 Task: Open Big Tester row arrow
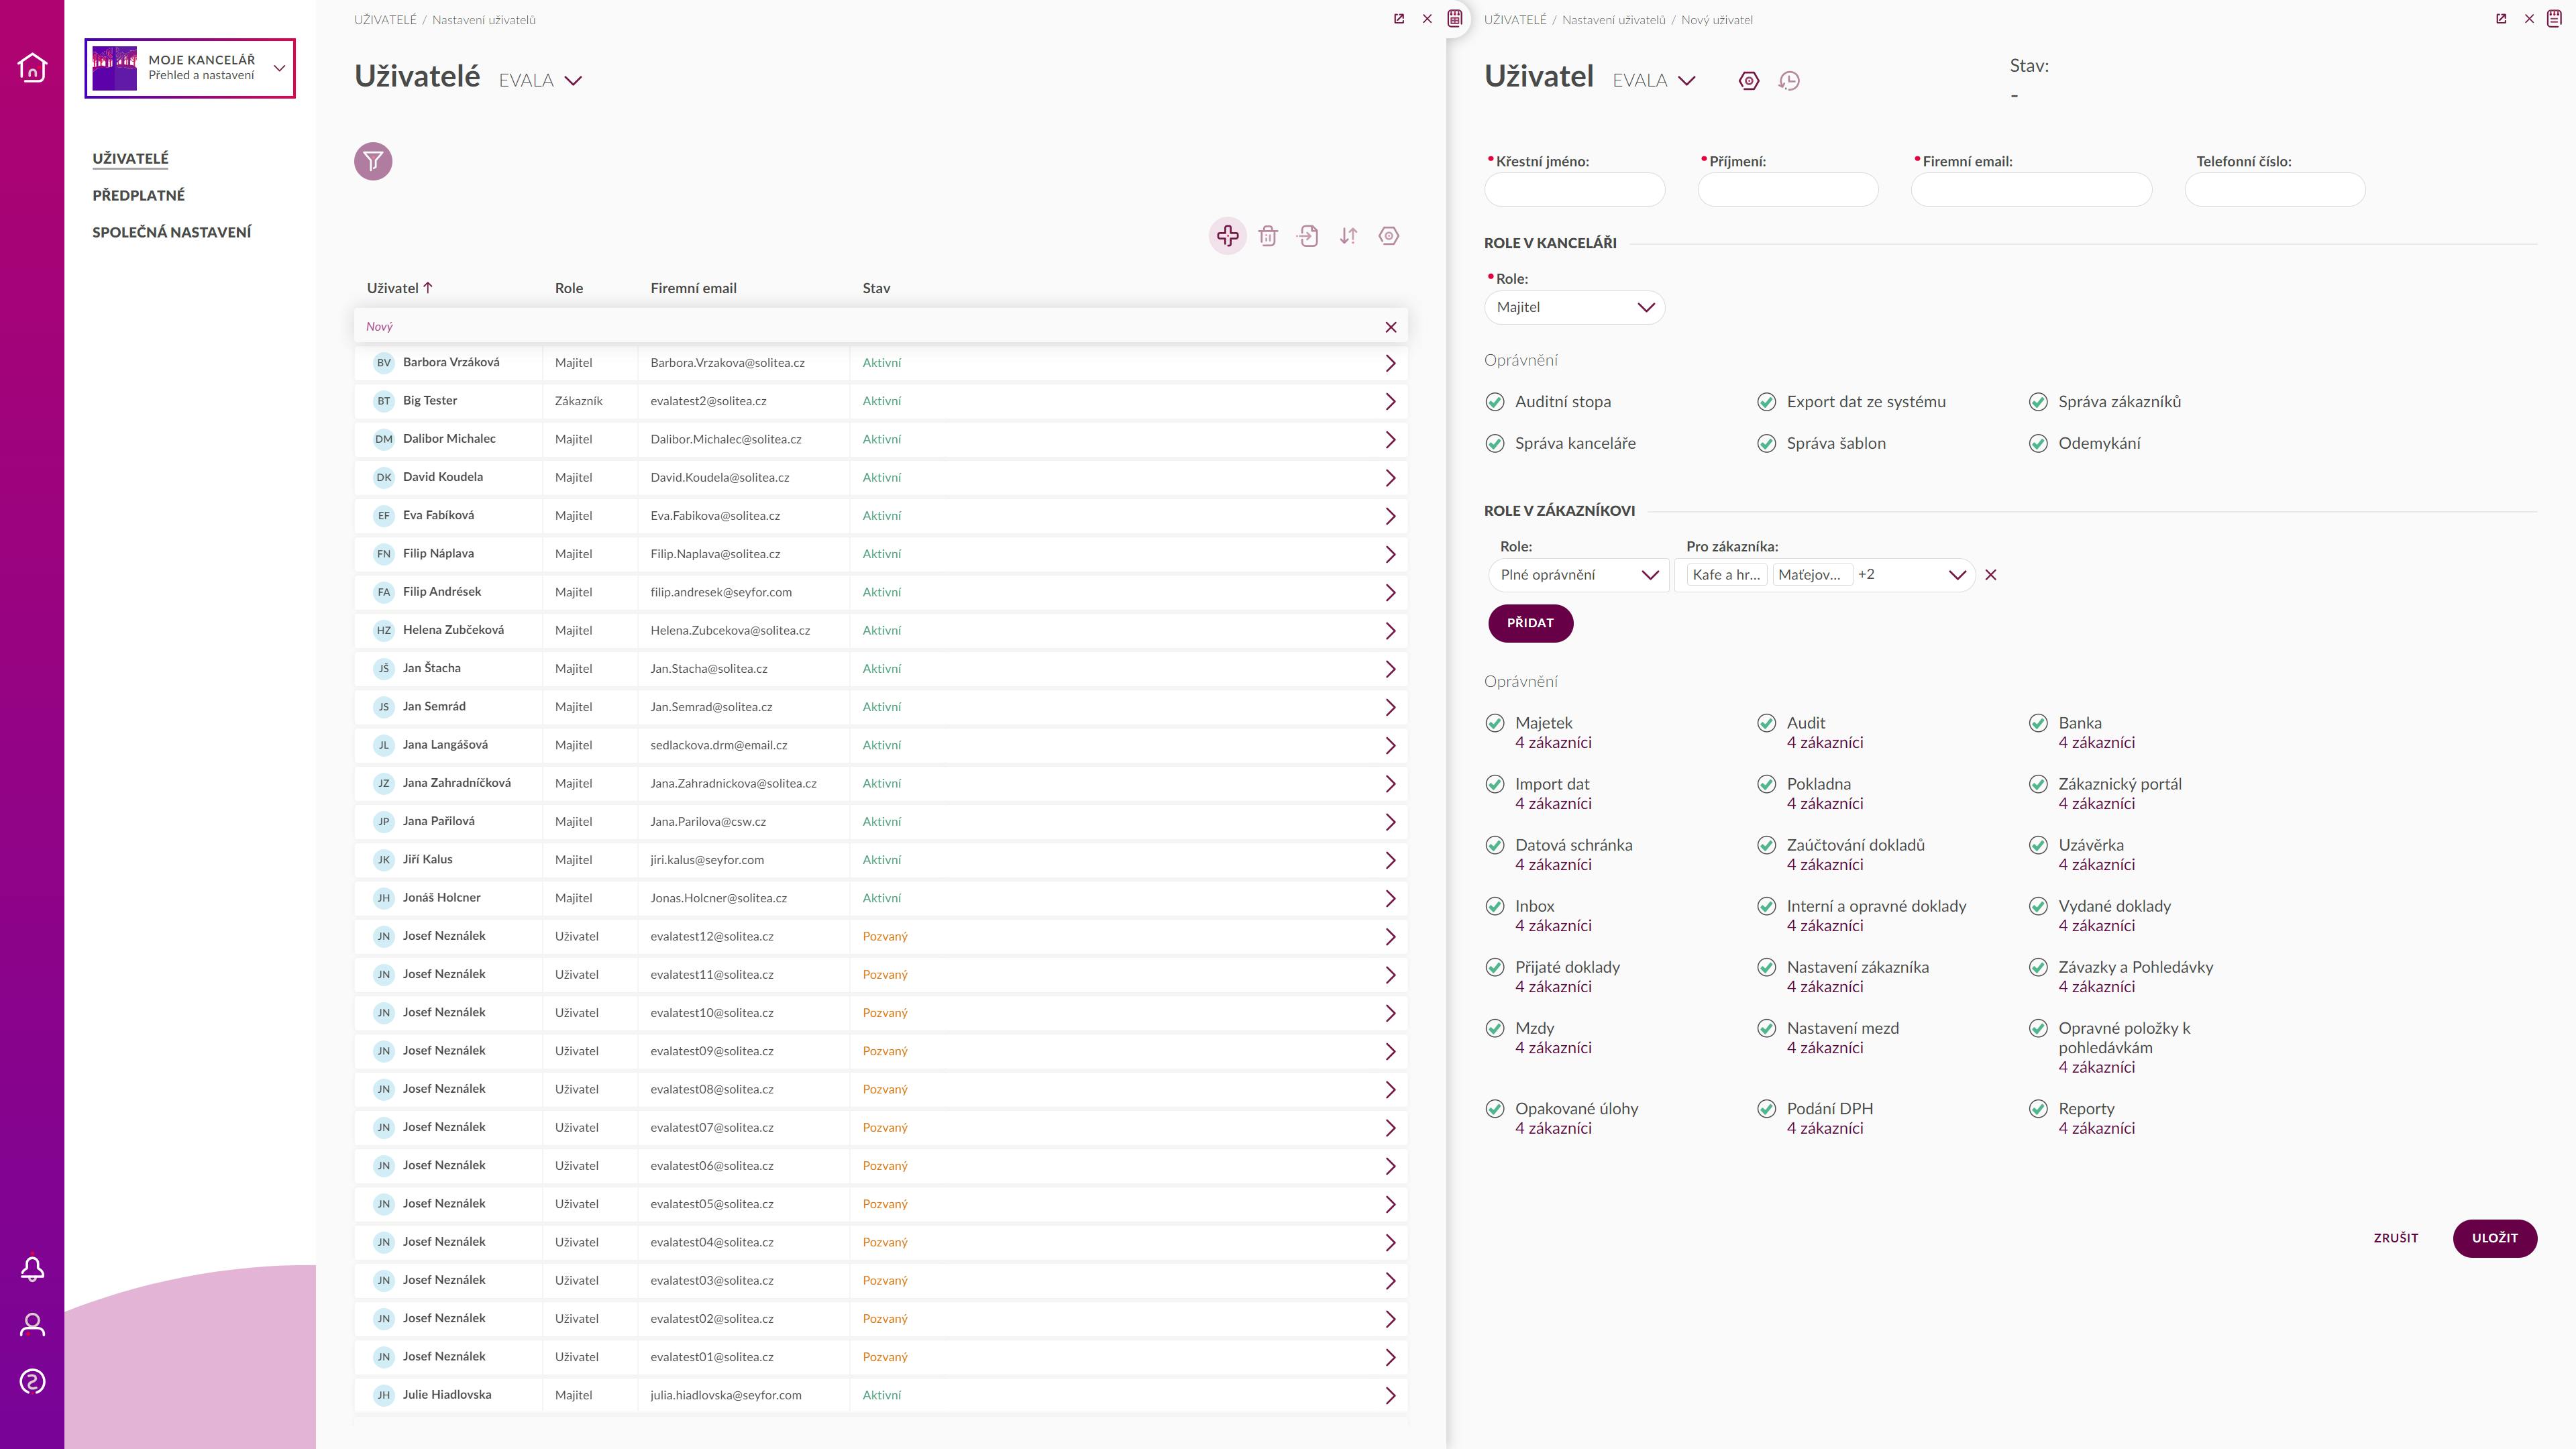(x=1390, y=401)
